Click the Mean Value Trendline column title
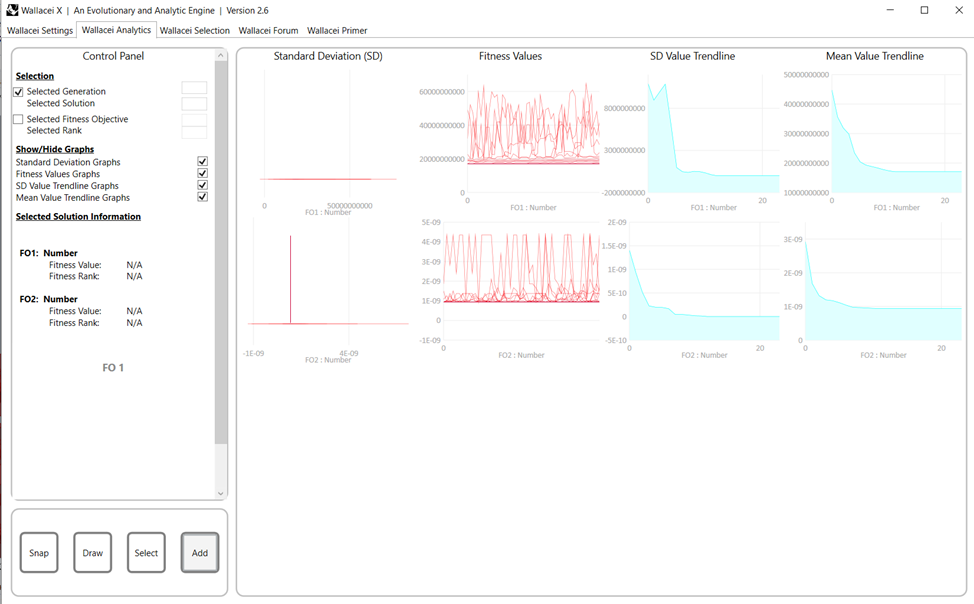974x604 pixels. [x=875, y=56]
